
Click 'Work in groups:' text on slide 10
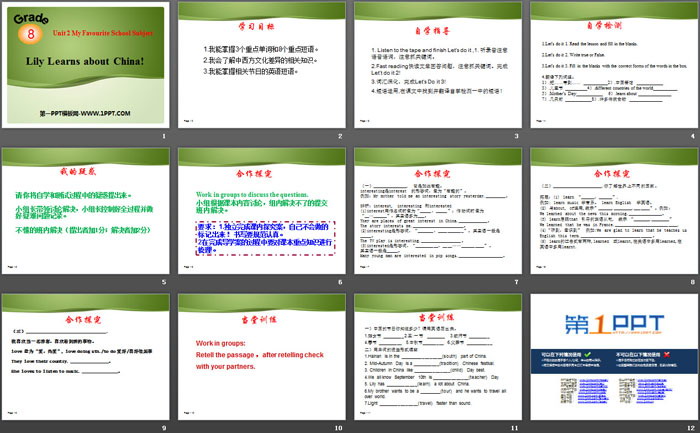tap(220, 343)
